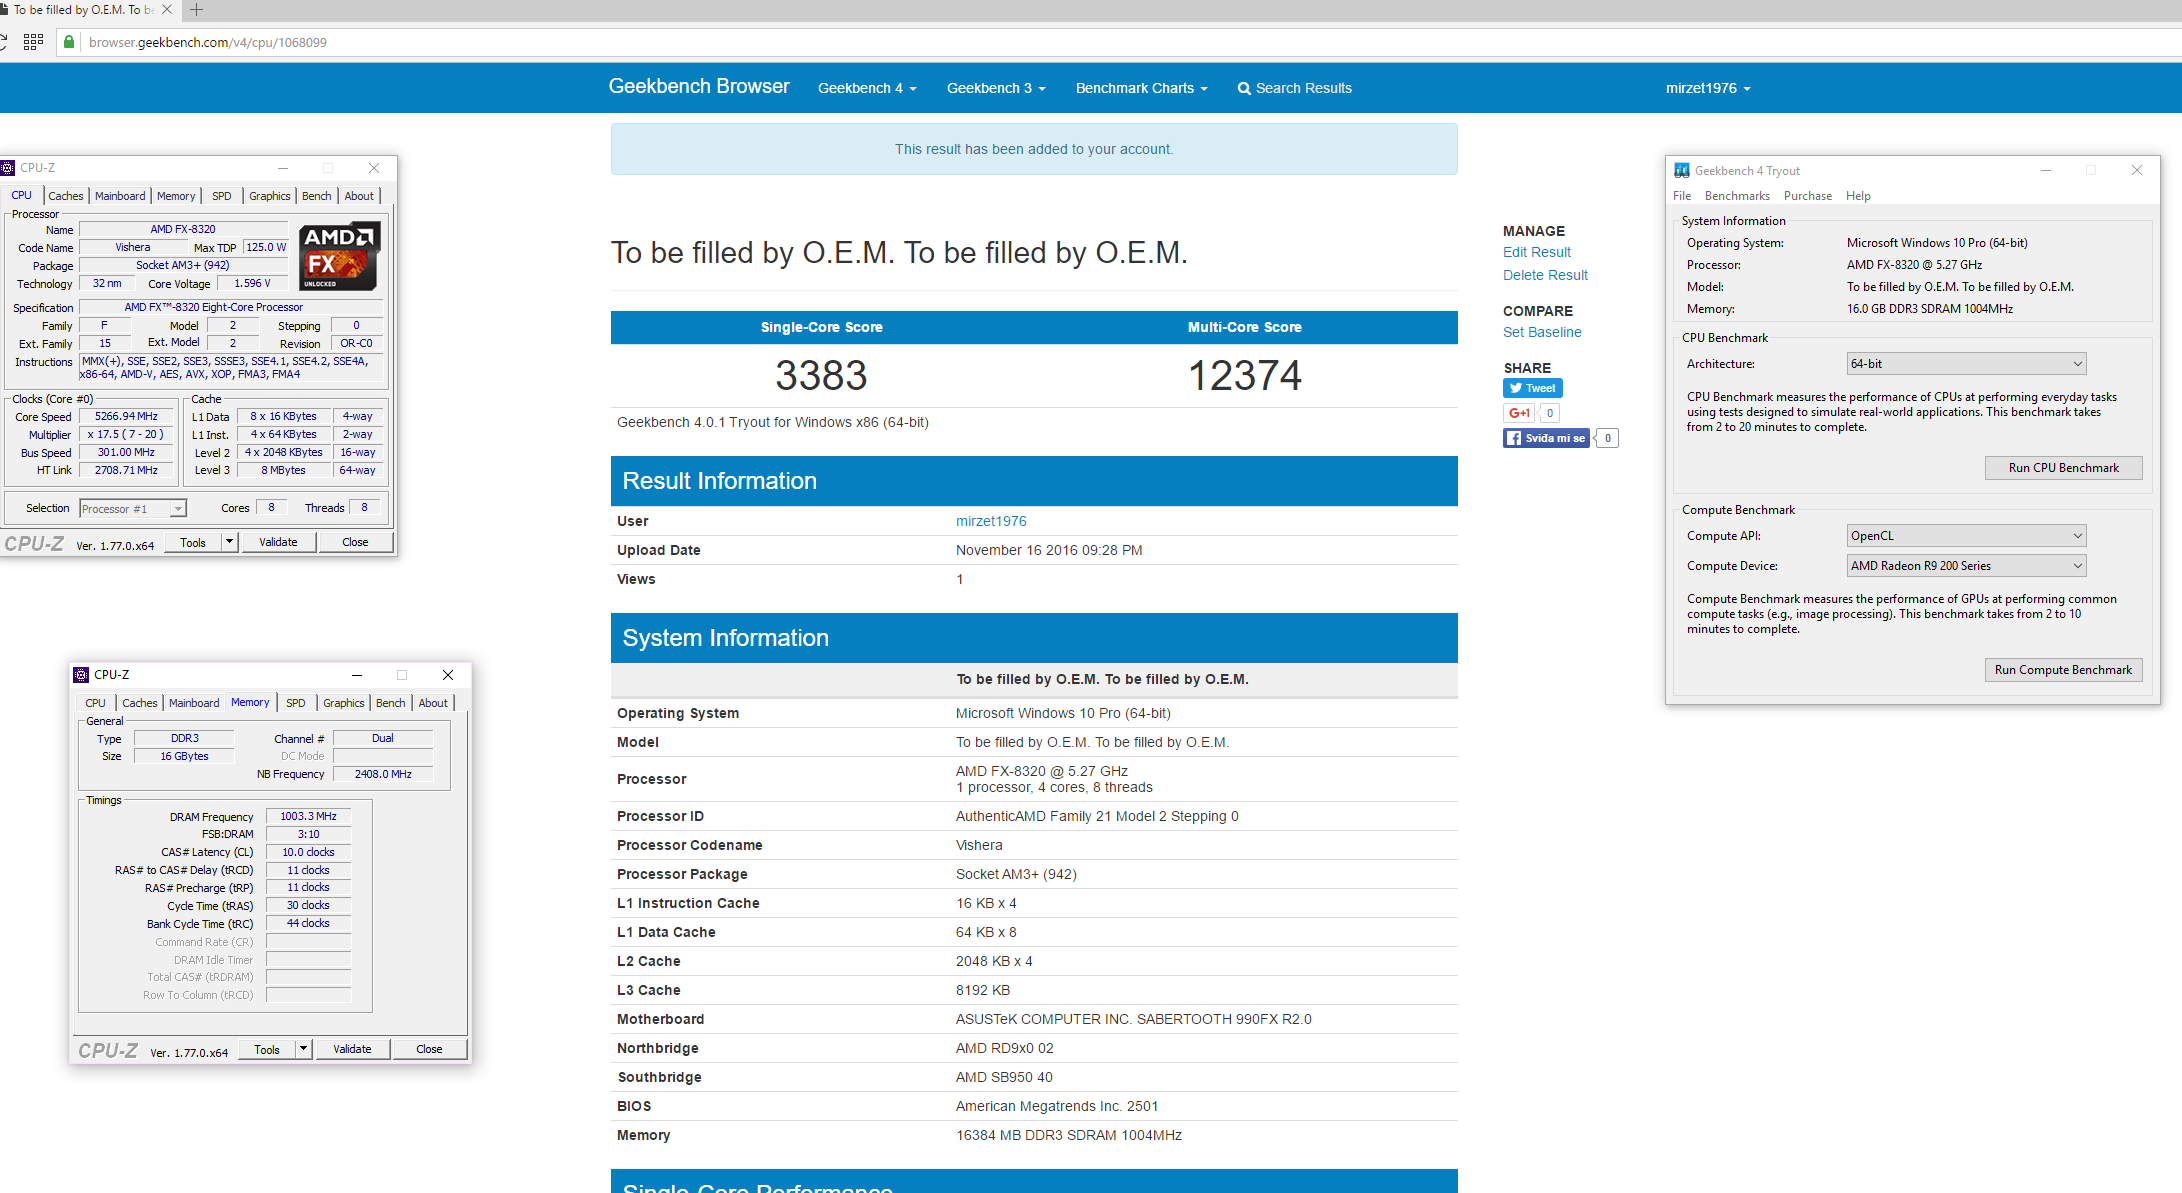Click the browser apps grid icon
Viewport: 2182px width, 1193px height.
(33, 42)
